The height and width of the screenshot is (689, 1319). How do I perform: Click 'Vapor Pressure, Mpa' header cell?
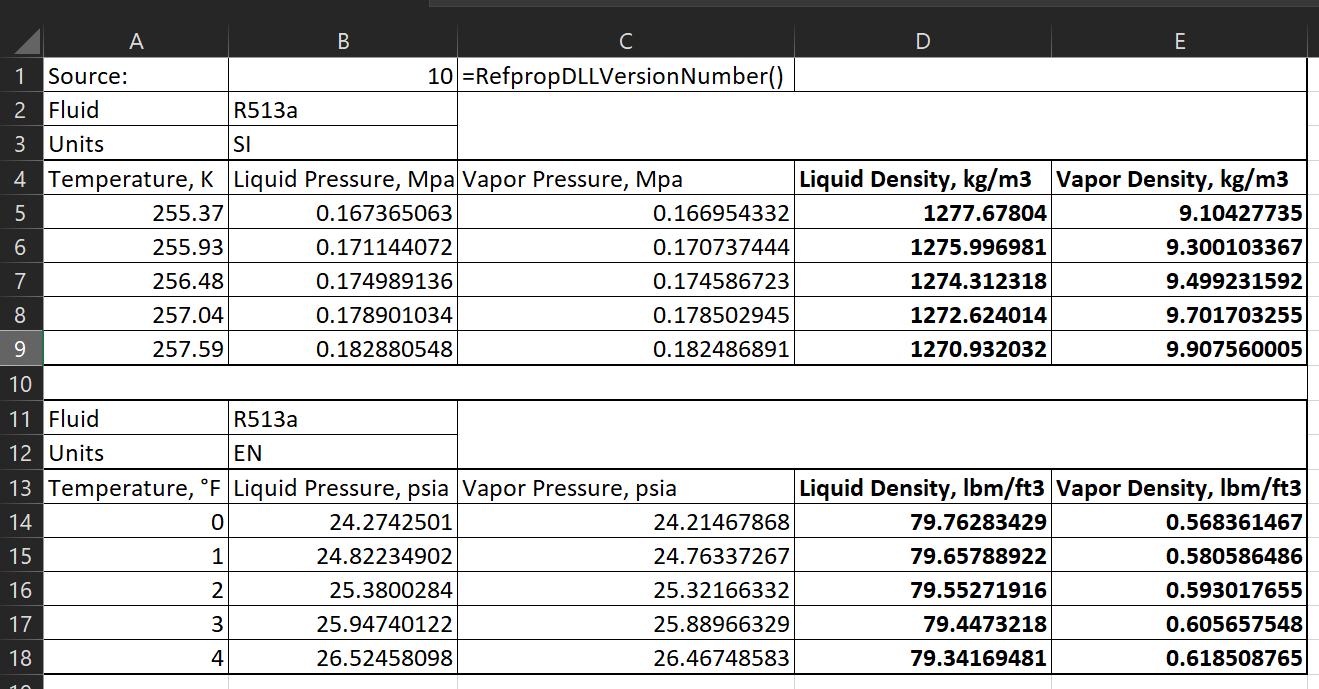[x=626, y=179]
